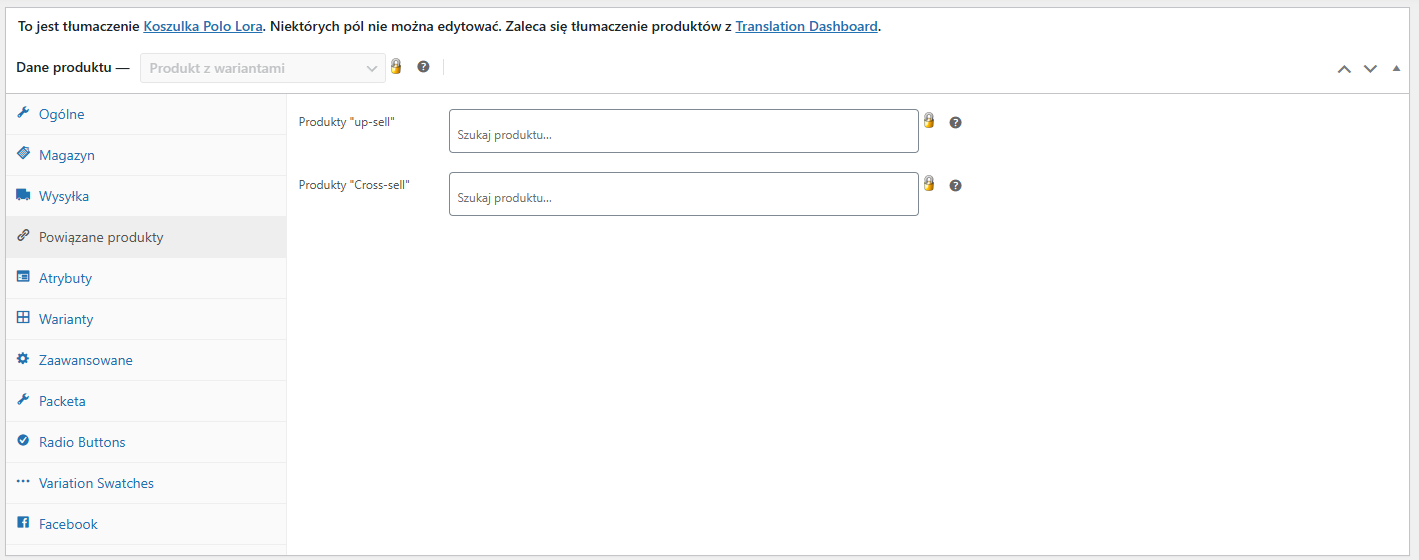The image size is (1419, 560).
Task: Click the help tooltip icon for up-sell products
Action: pyautogui.click(x=955, y=123)
